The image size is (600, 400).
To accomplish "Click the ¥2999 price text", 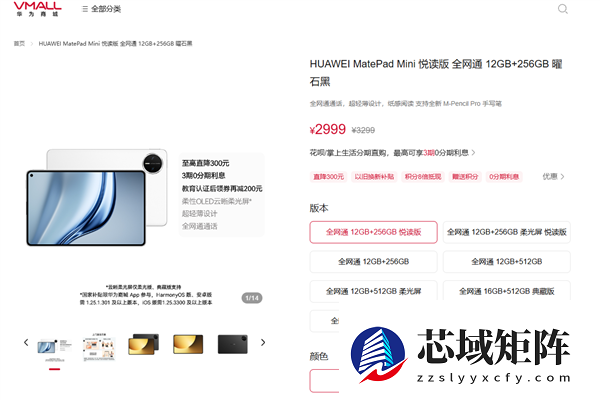I will 328,129.
